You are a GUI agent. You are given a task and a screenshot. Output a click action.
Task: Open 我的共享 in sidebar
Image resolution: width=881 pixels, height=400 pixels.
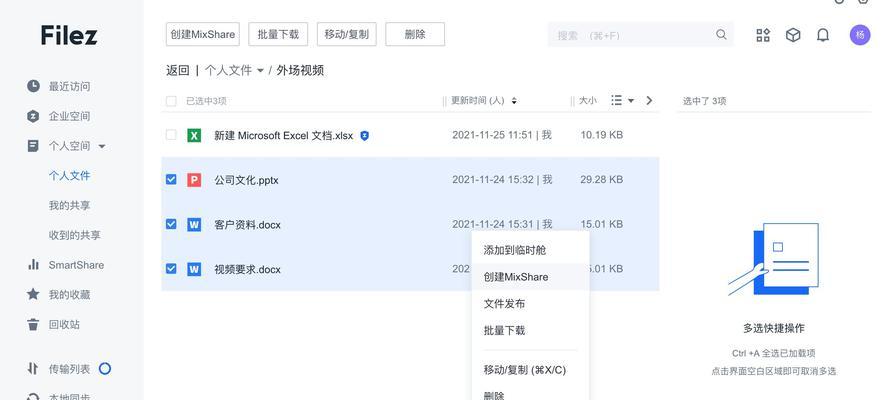(69, 206)
